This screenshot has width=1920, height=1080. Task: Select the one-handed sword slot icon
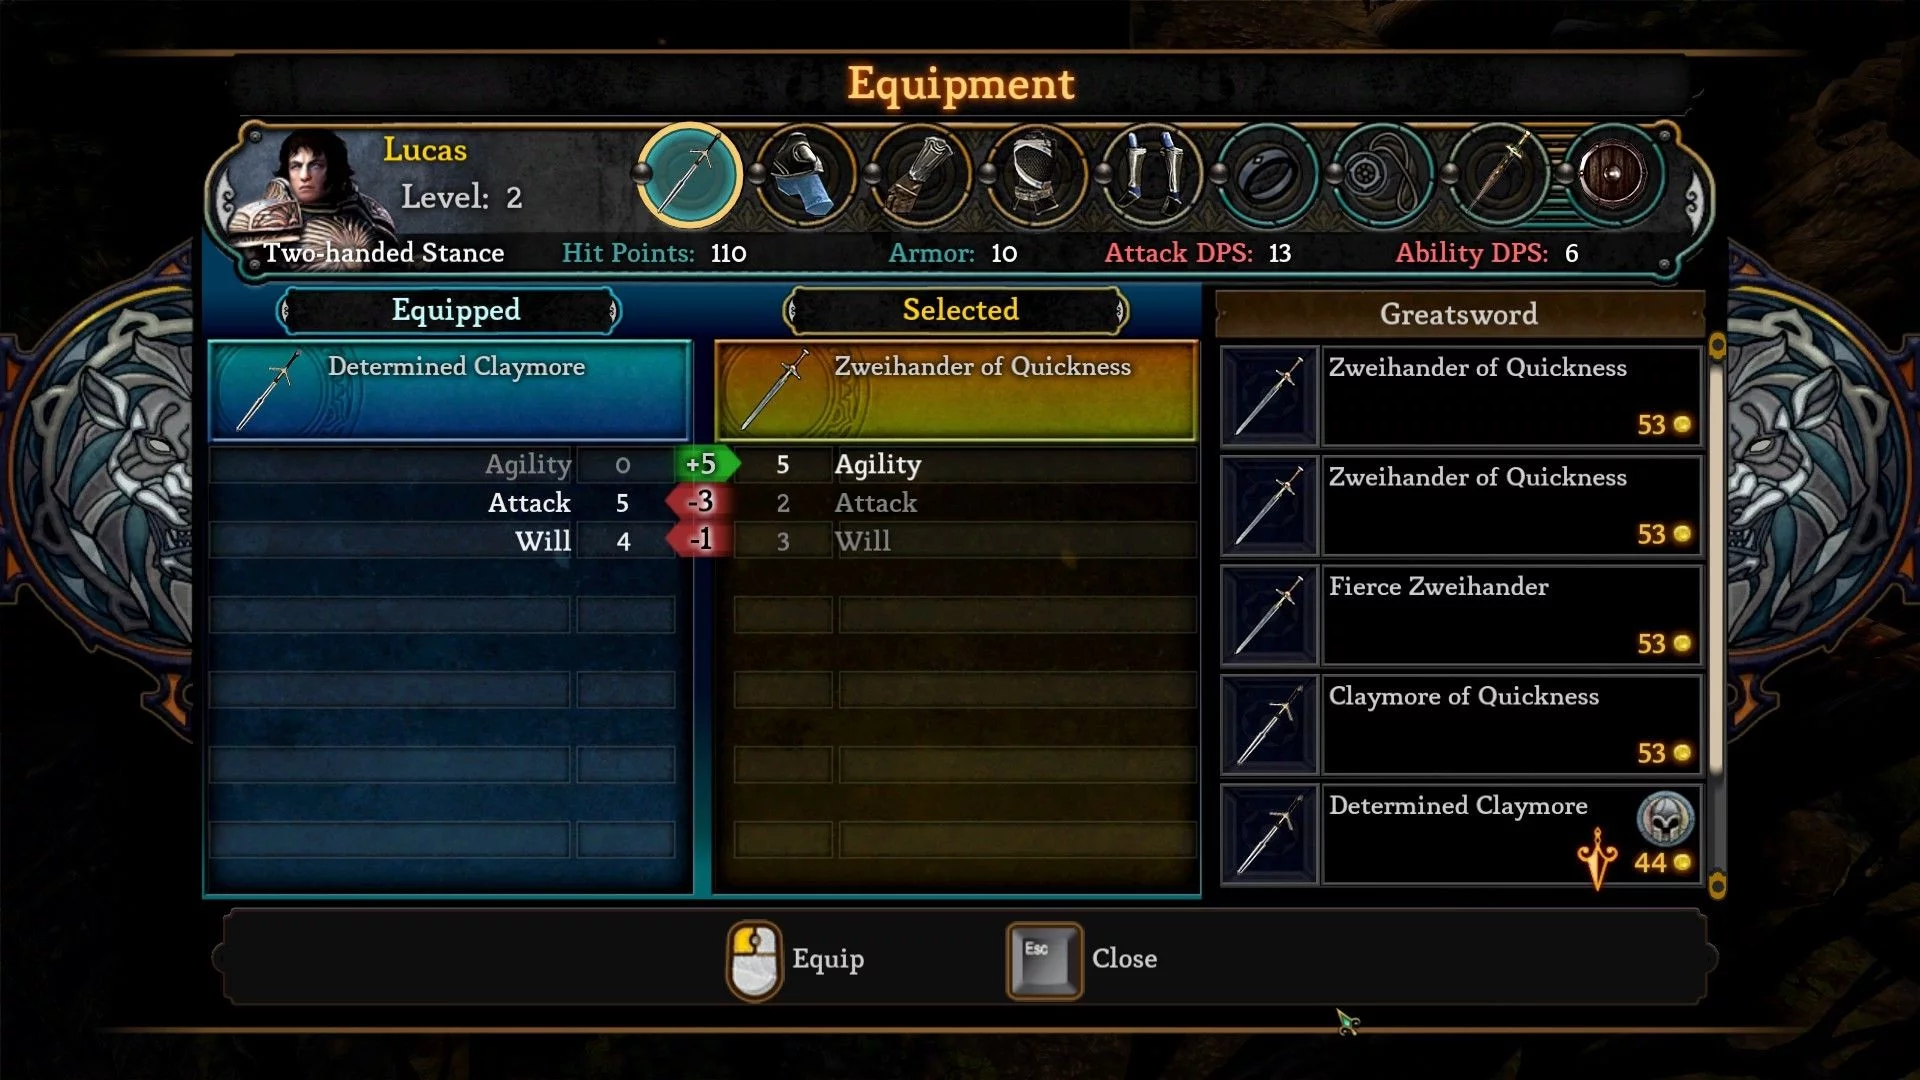tap(1498, 175)
